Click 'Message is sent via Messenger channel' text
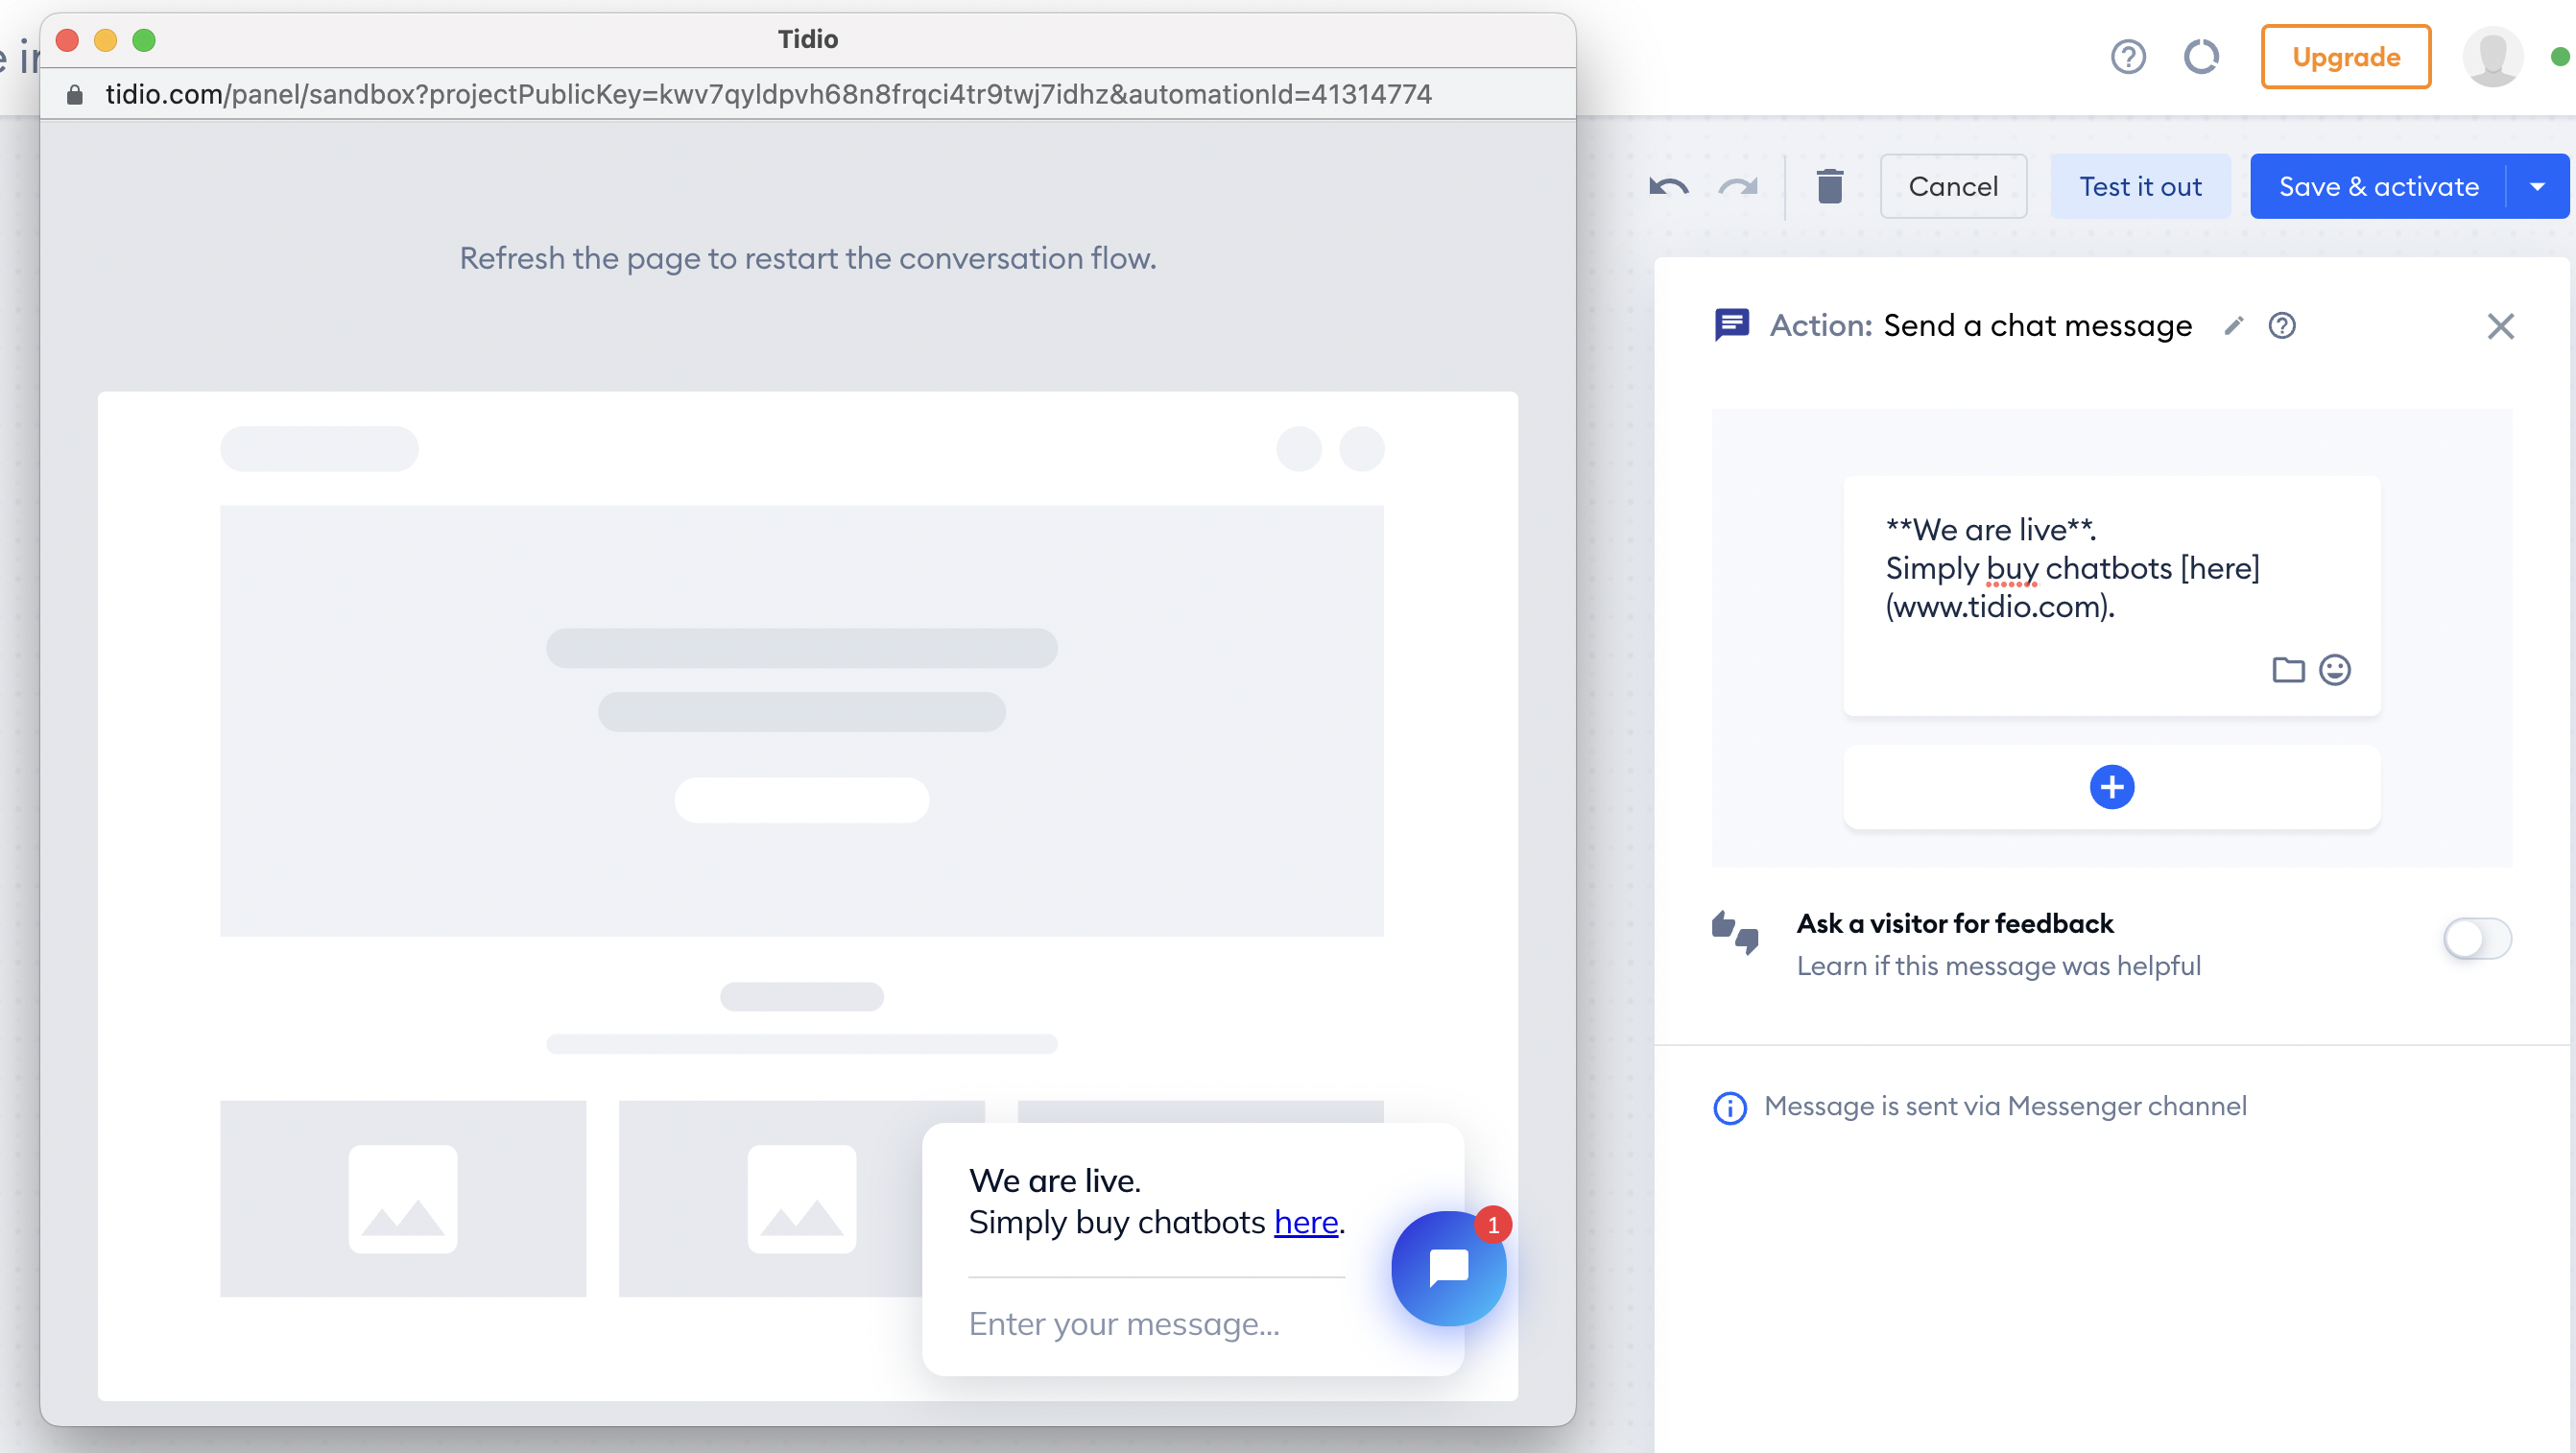This screenshot has width=2576, height=1453. tap(2005, 1106)
